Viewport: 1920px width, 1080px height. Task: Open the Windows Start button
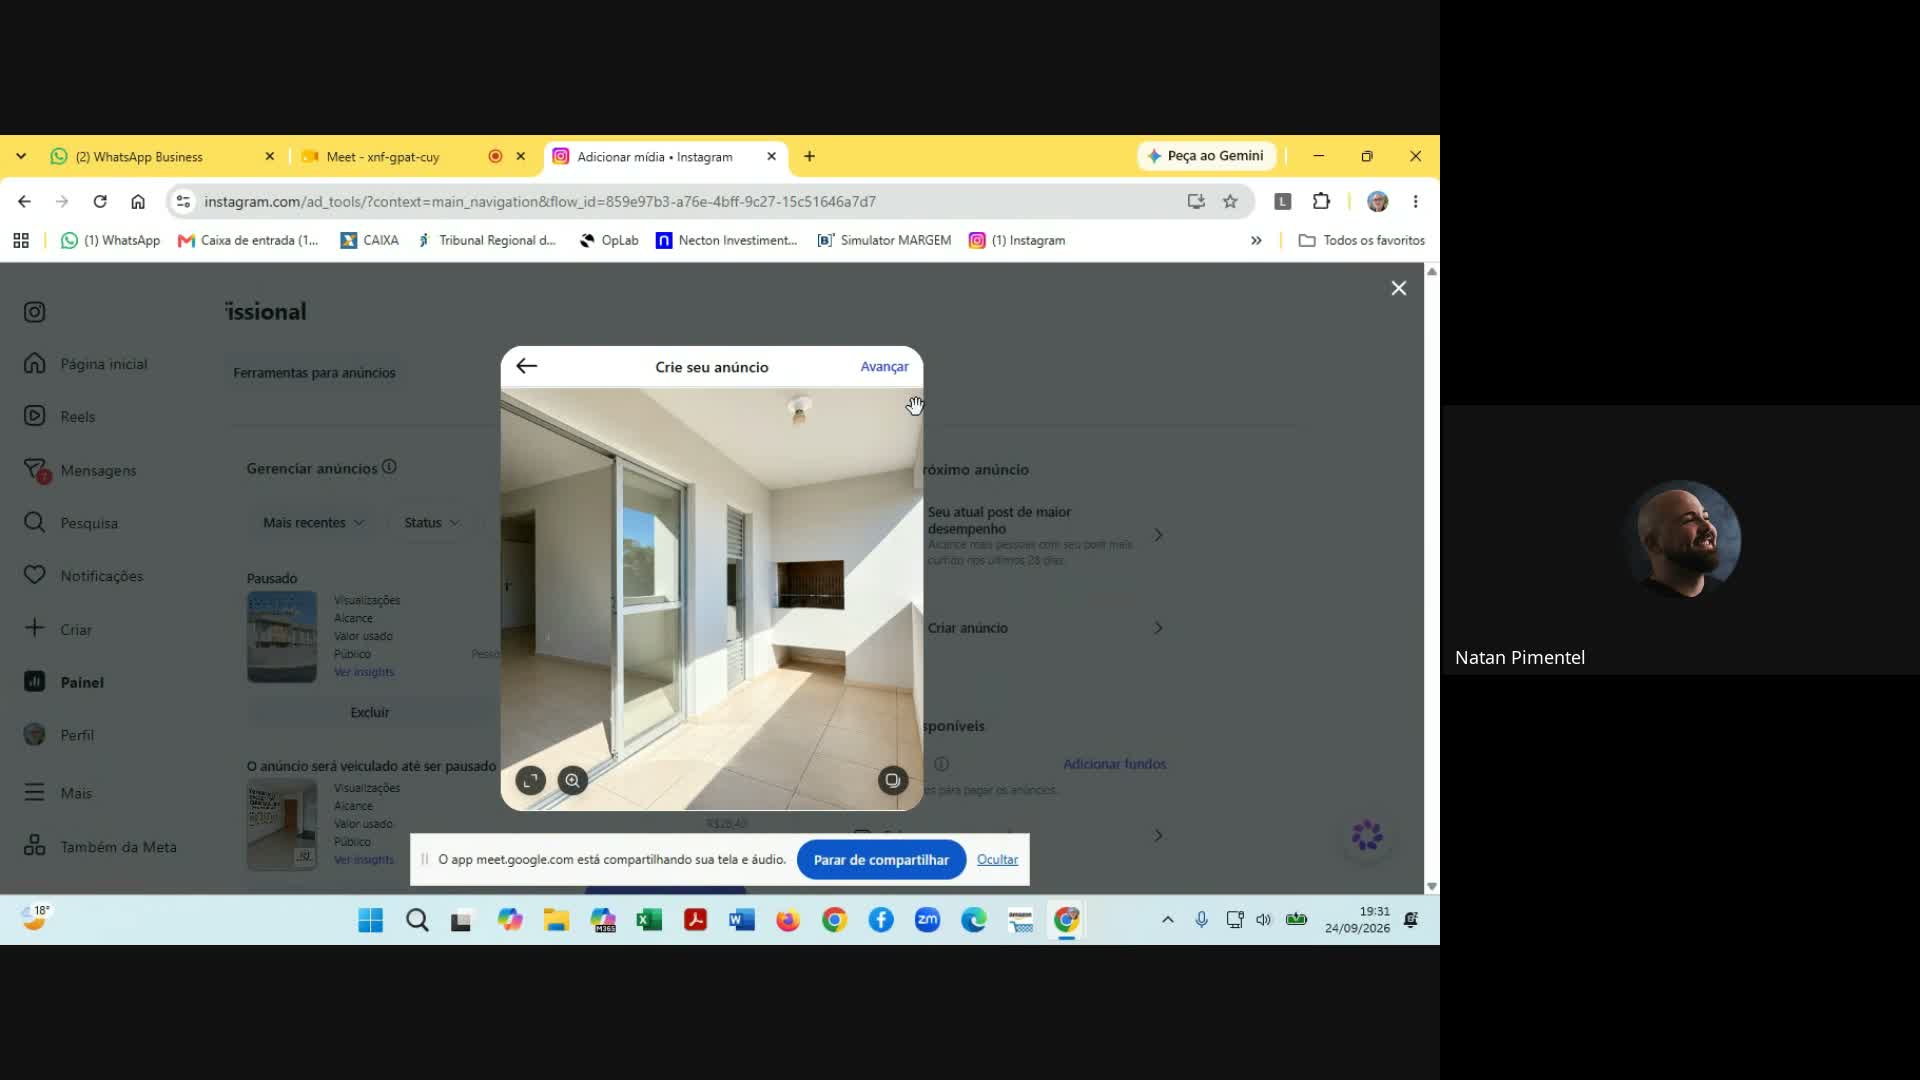click(370, 920)
